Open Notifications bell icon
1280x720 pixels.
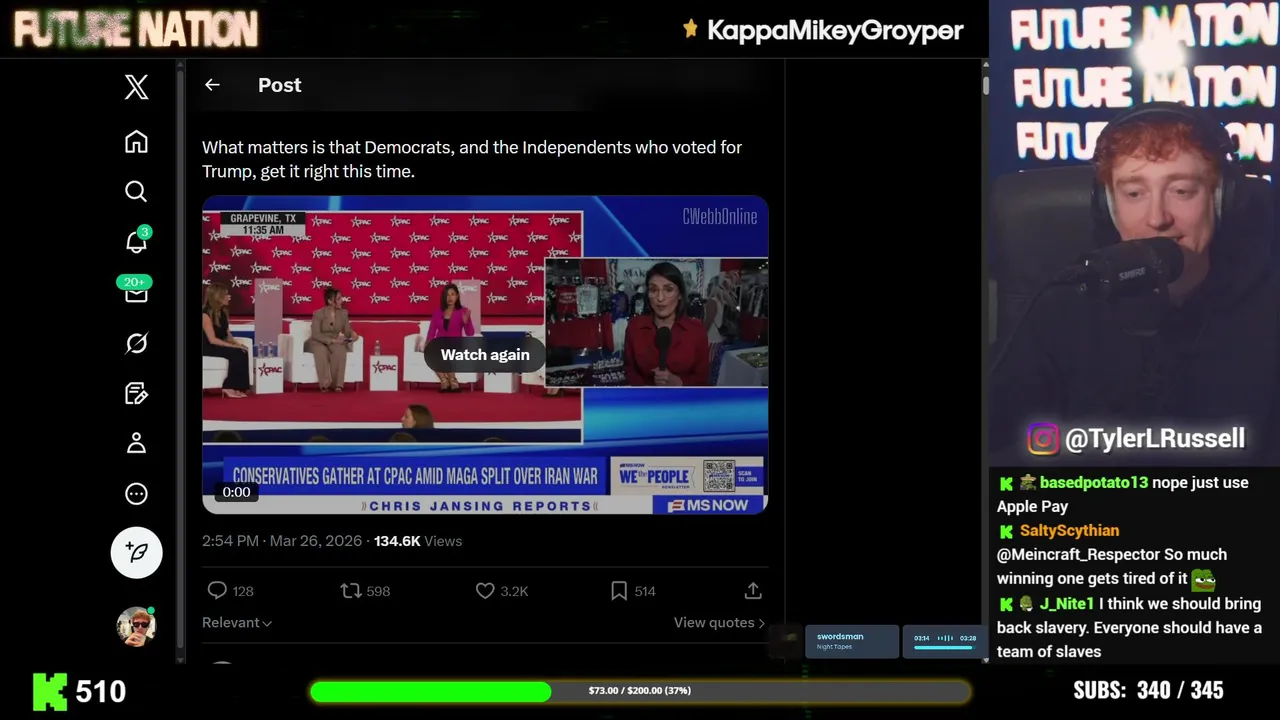coord(136,242)
